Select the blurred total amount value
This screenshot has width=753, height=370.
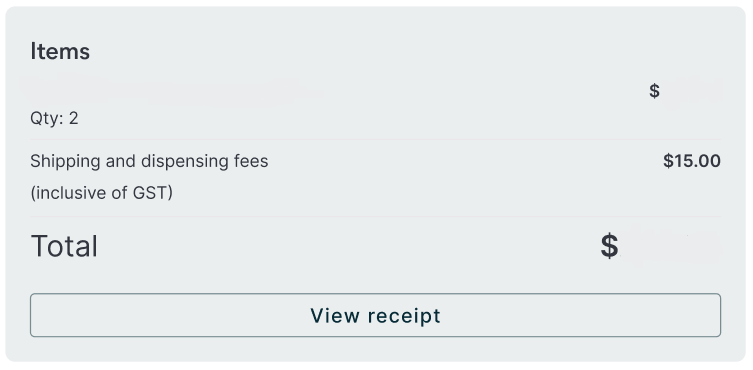(x=672, y=245)
